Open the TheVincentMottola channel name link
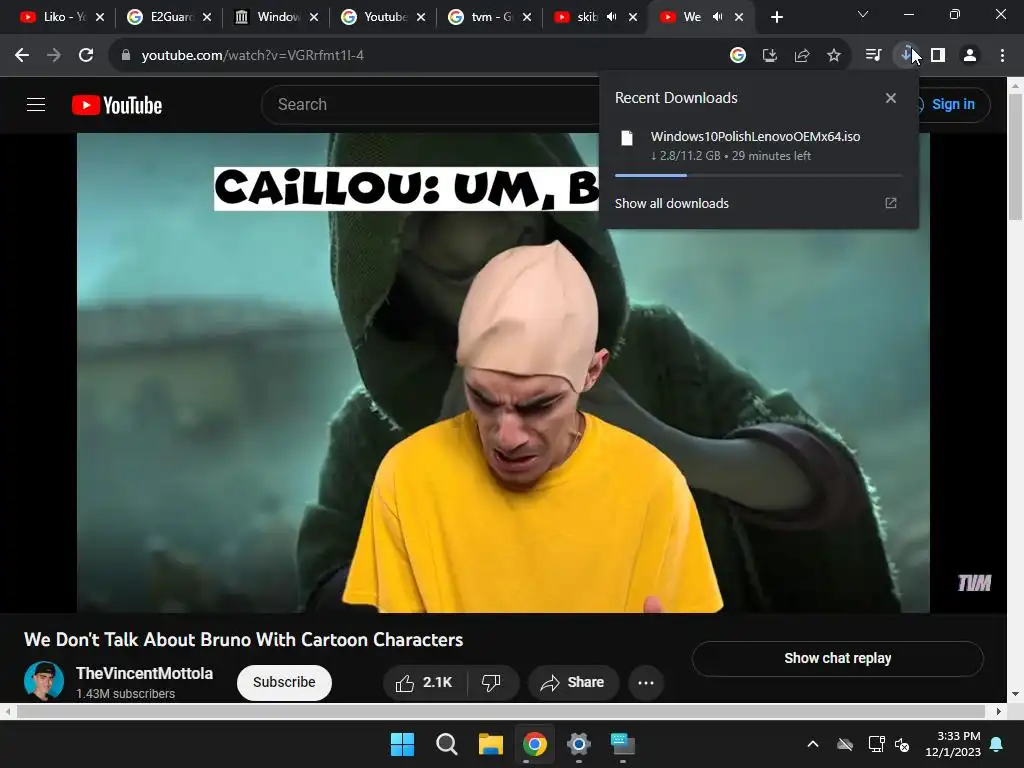Screen dimensions: 1024x768 [144, 673]
